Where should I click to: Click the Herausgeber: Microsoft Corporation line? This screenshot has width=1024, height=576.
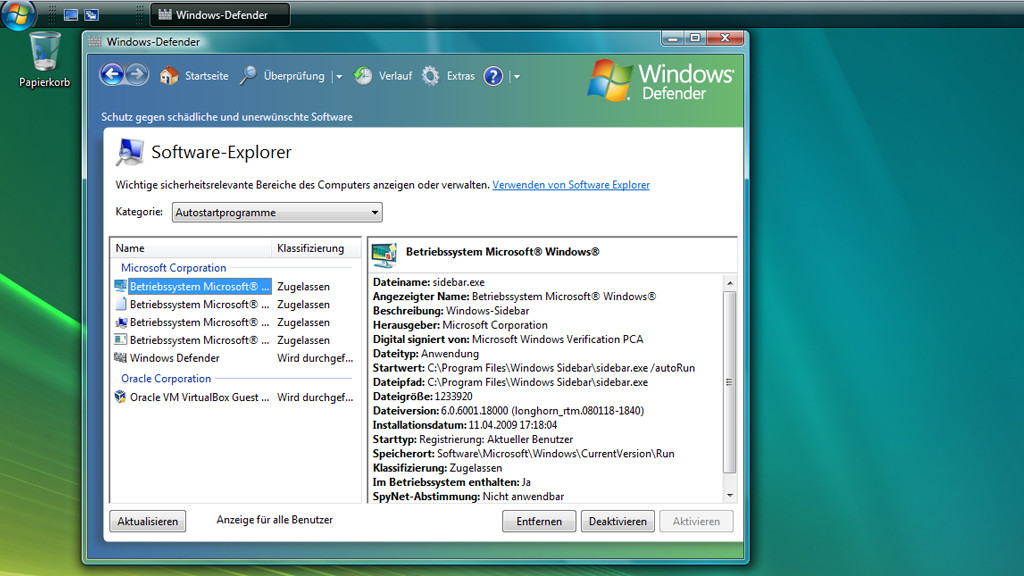460,325
